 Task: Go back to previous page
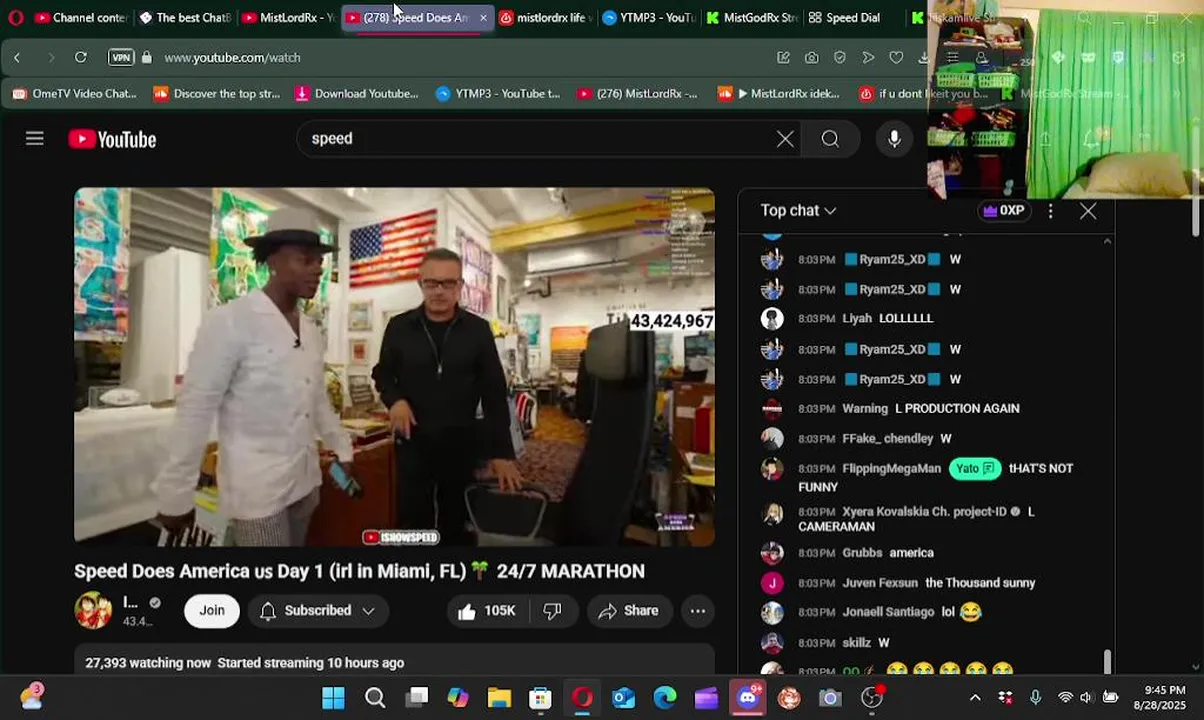pos(17,58)
